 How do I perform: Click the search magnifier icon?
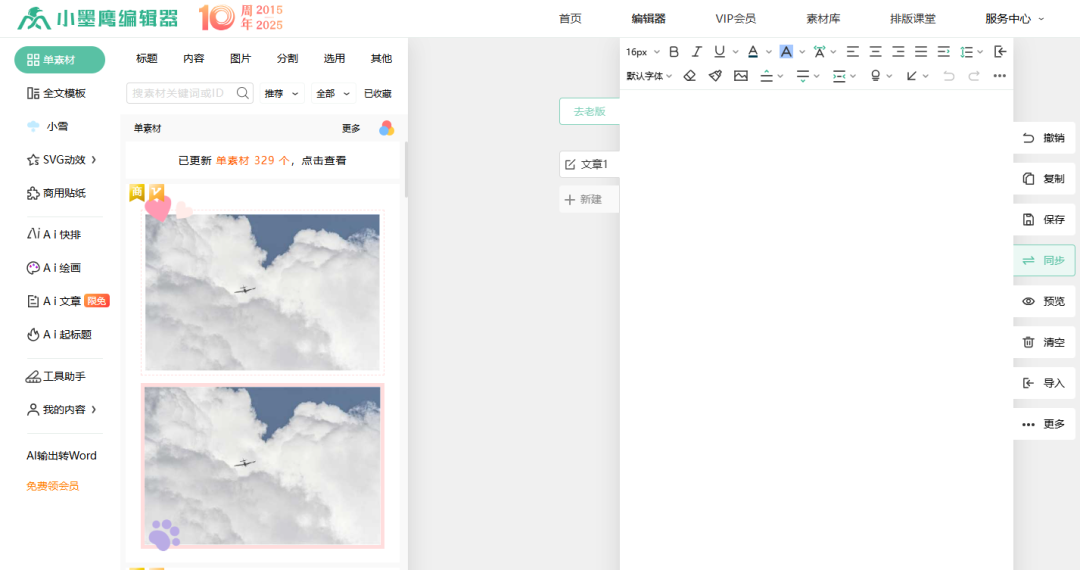click(242, 93)
